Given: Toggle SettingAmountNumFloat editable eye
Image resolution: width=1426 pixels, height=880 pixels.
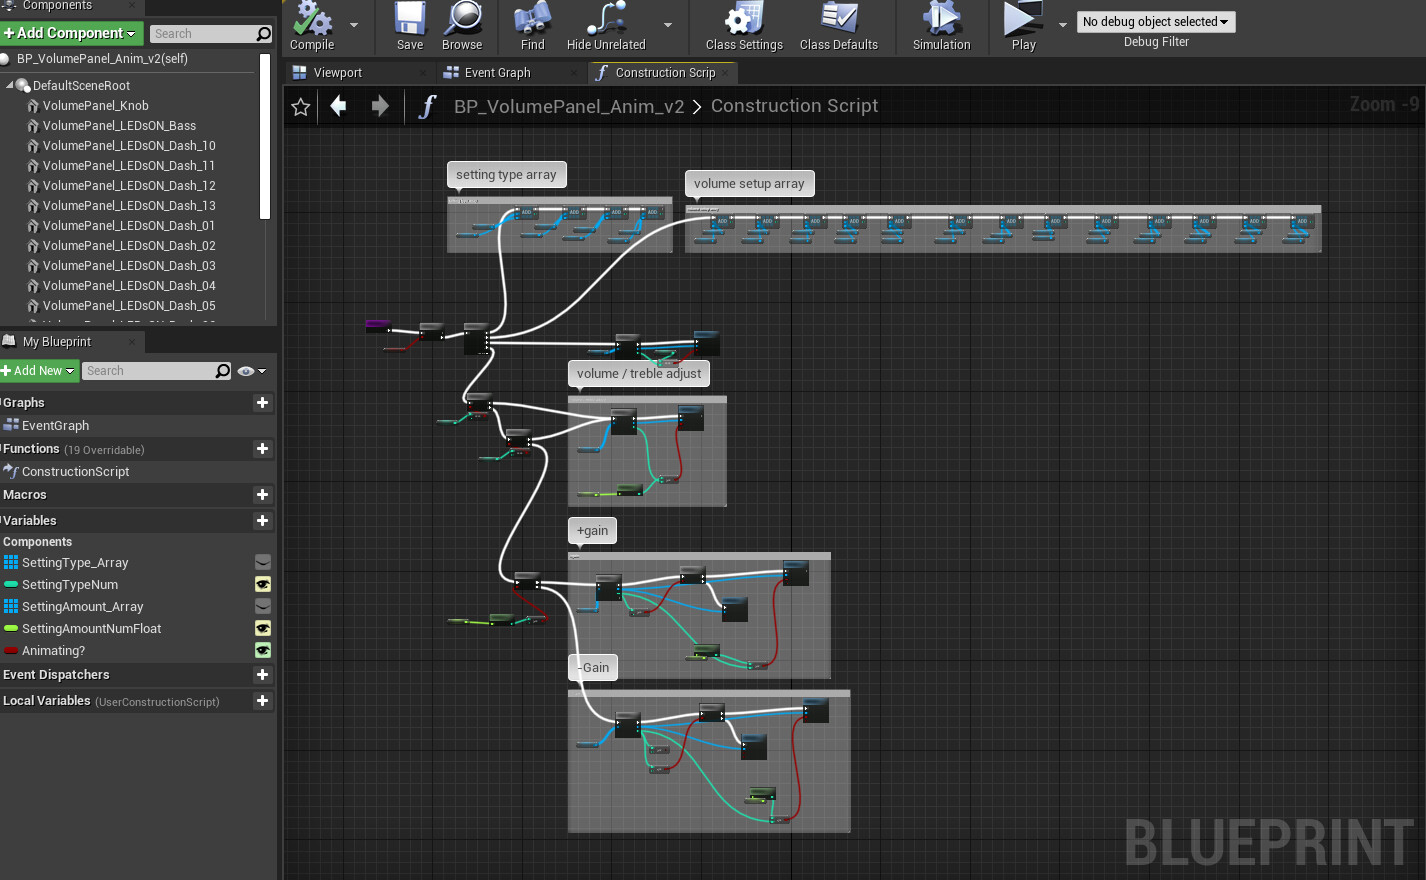Looking at the screenshot, I should (x=263, y=628).
